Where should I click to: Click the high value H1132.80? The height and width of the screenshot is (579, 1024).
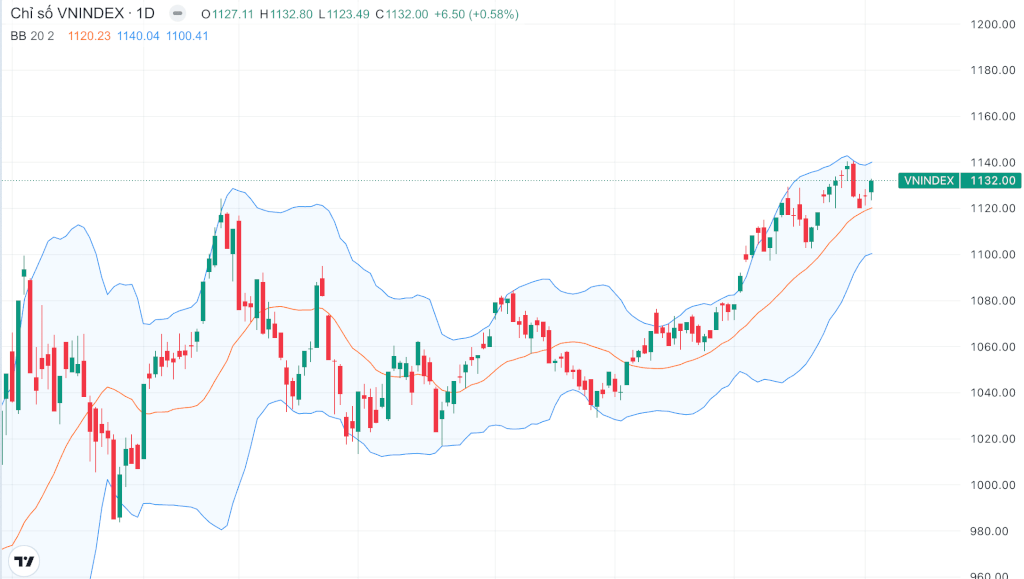(x=286, y=14)
